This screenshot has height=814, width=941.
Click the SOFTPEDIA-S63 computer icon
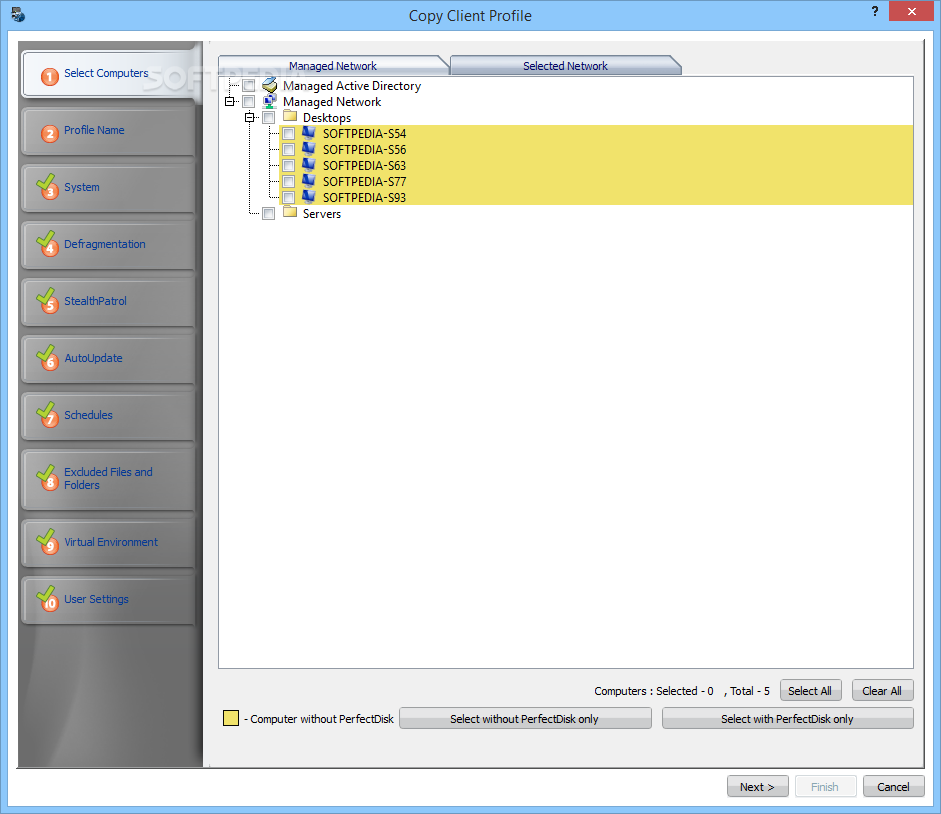pyautogui.click(x=309, y=164)
